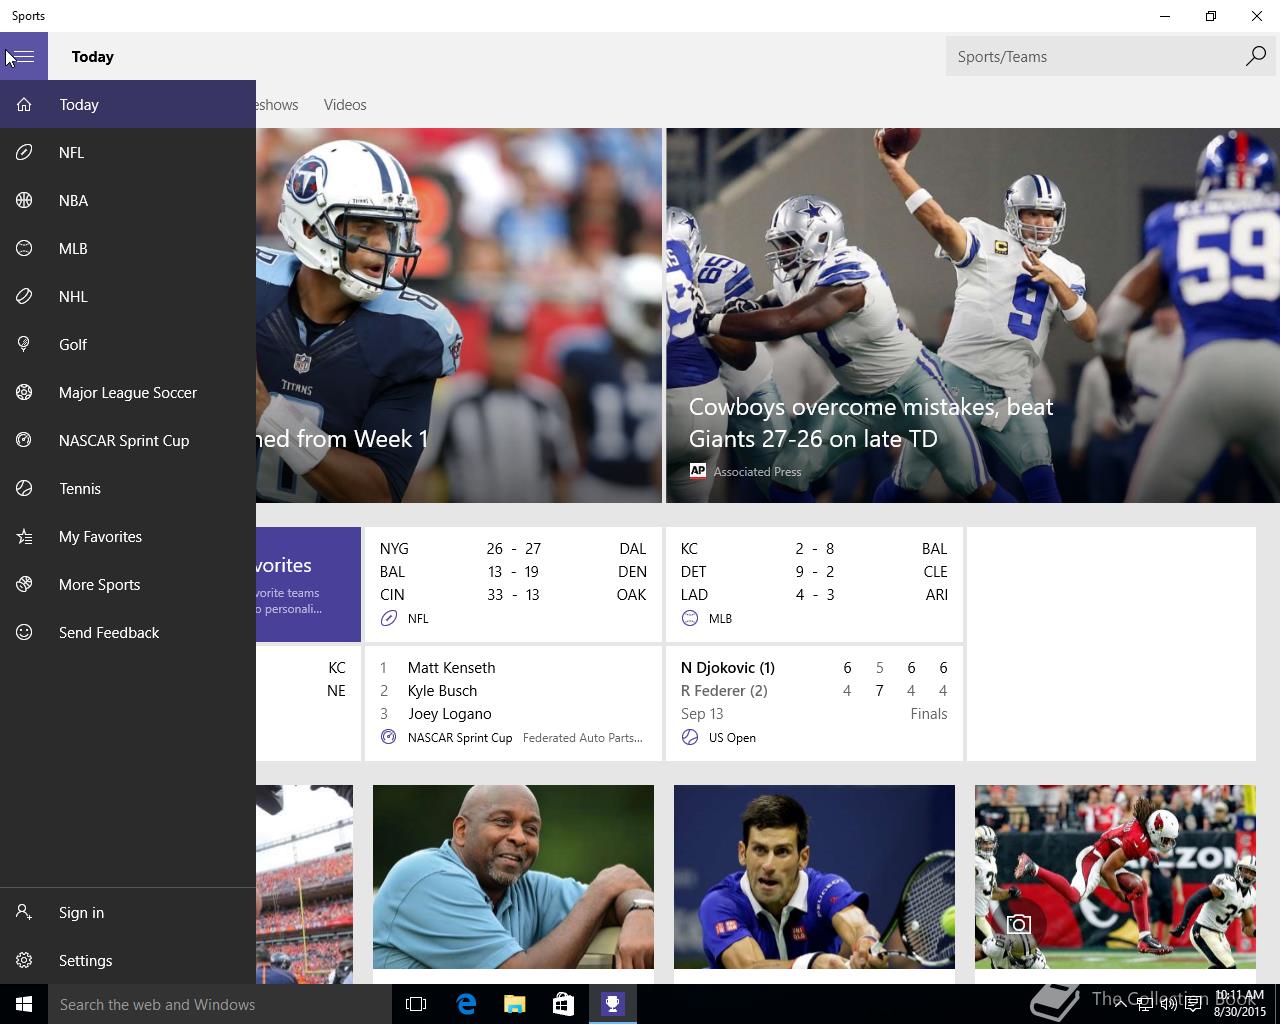Click Send Feedback
The width and height of the screenshot is (1280, 1024).
128,632
